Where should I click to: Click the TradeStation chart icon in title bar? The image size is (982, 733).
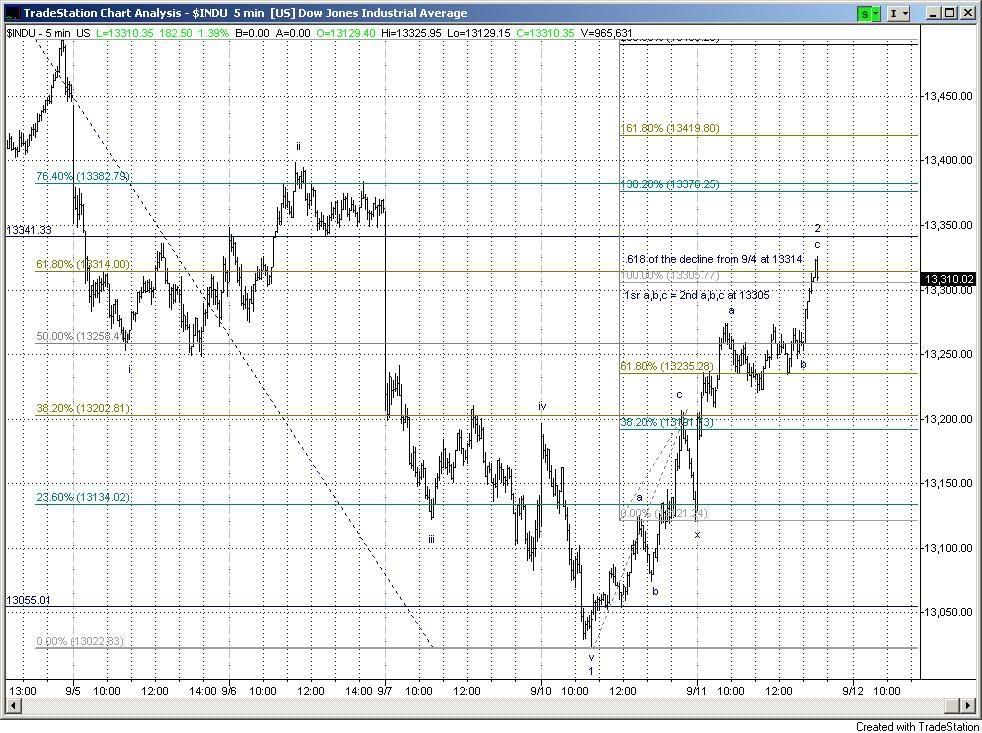point(11,13)
